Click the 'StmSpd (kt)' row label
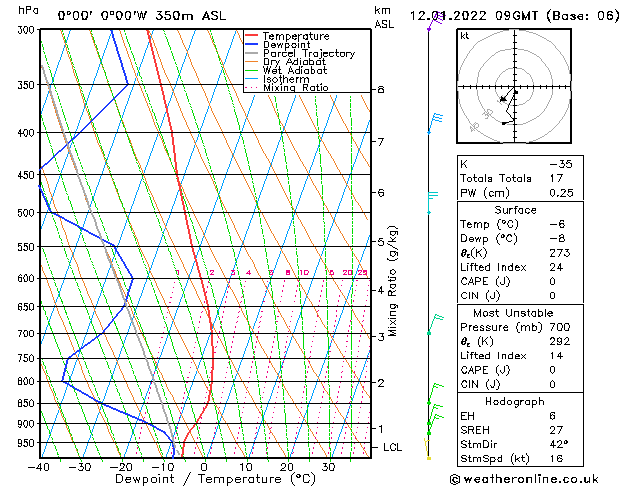Viewport: 629px width, 486px height. 495,459
